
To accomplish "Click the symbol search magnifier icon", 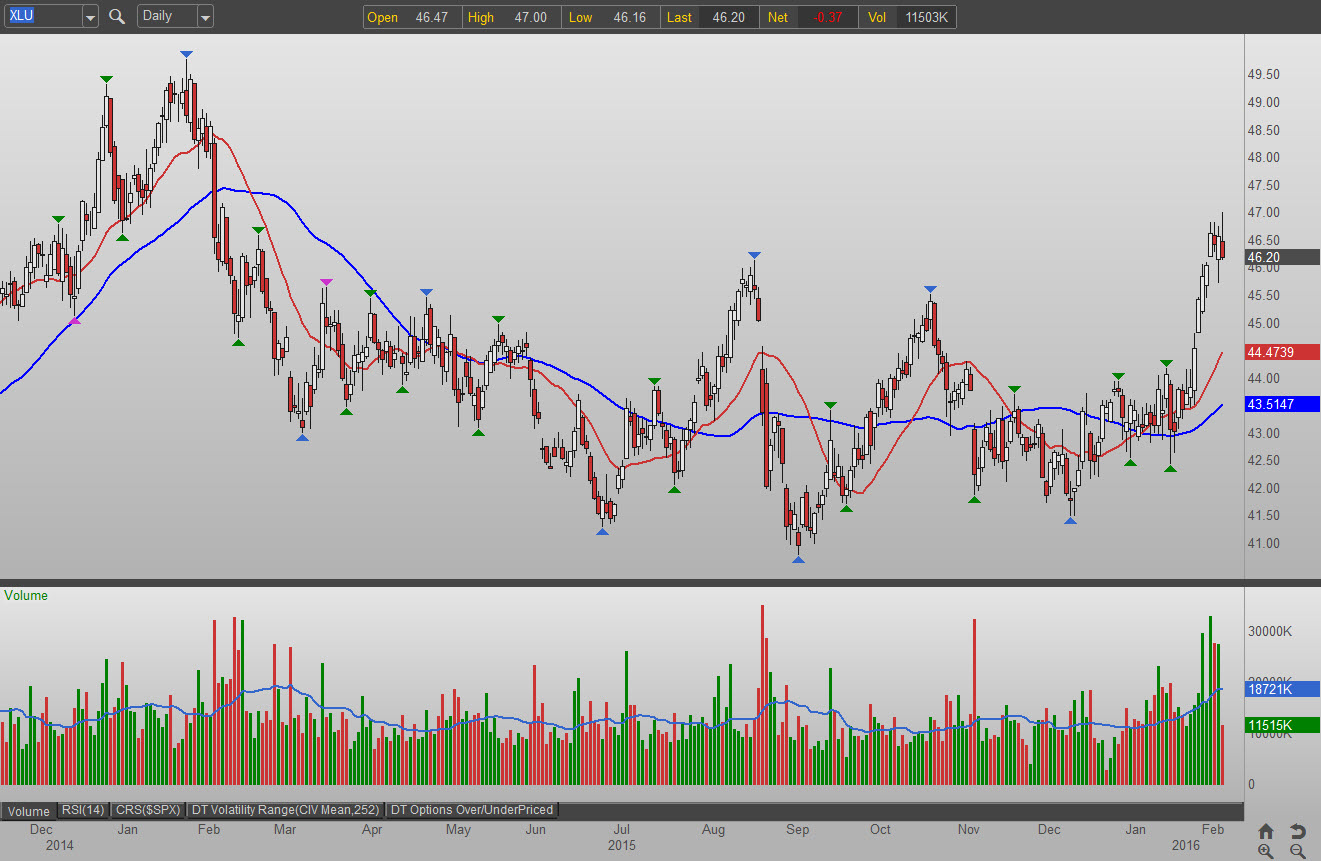I will click(117, 16).
